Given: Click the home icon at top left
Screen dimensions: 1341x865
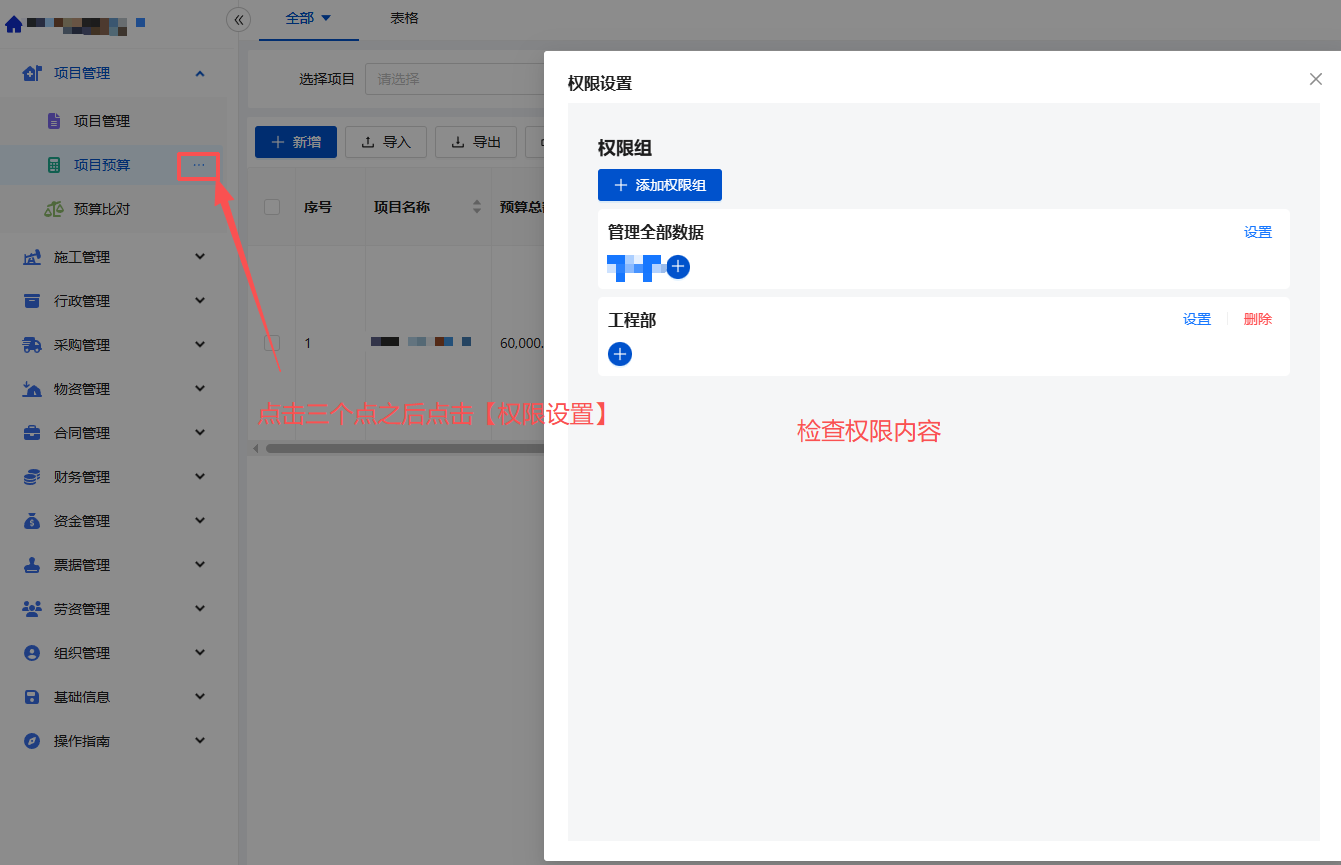Looking at the screenshot, I should (14, 23).
